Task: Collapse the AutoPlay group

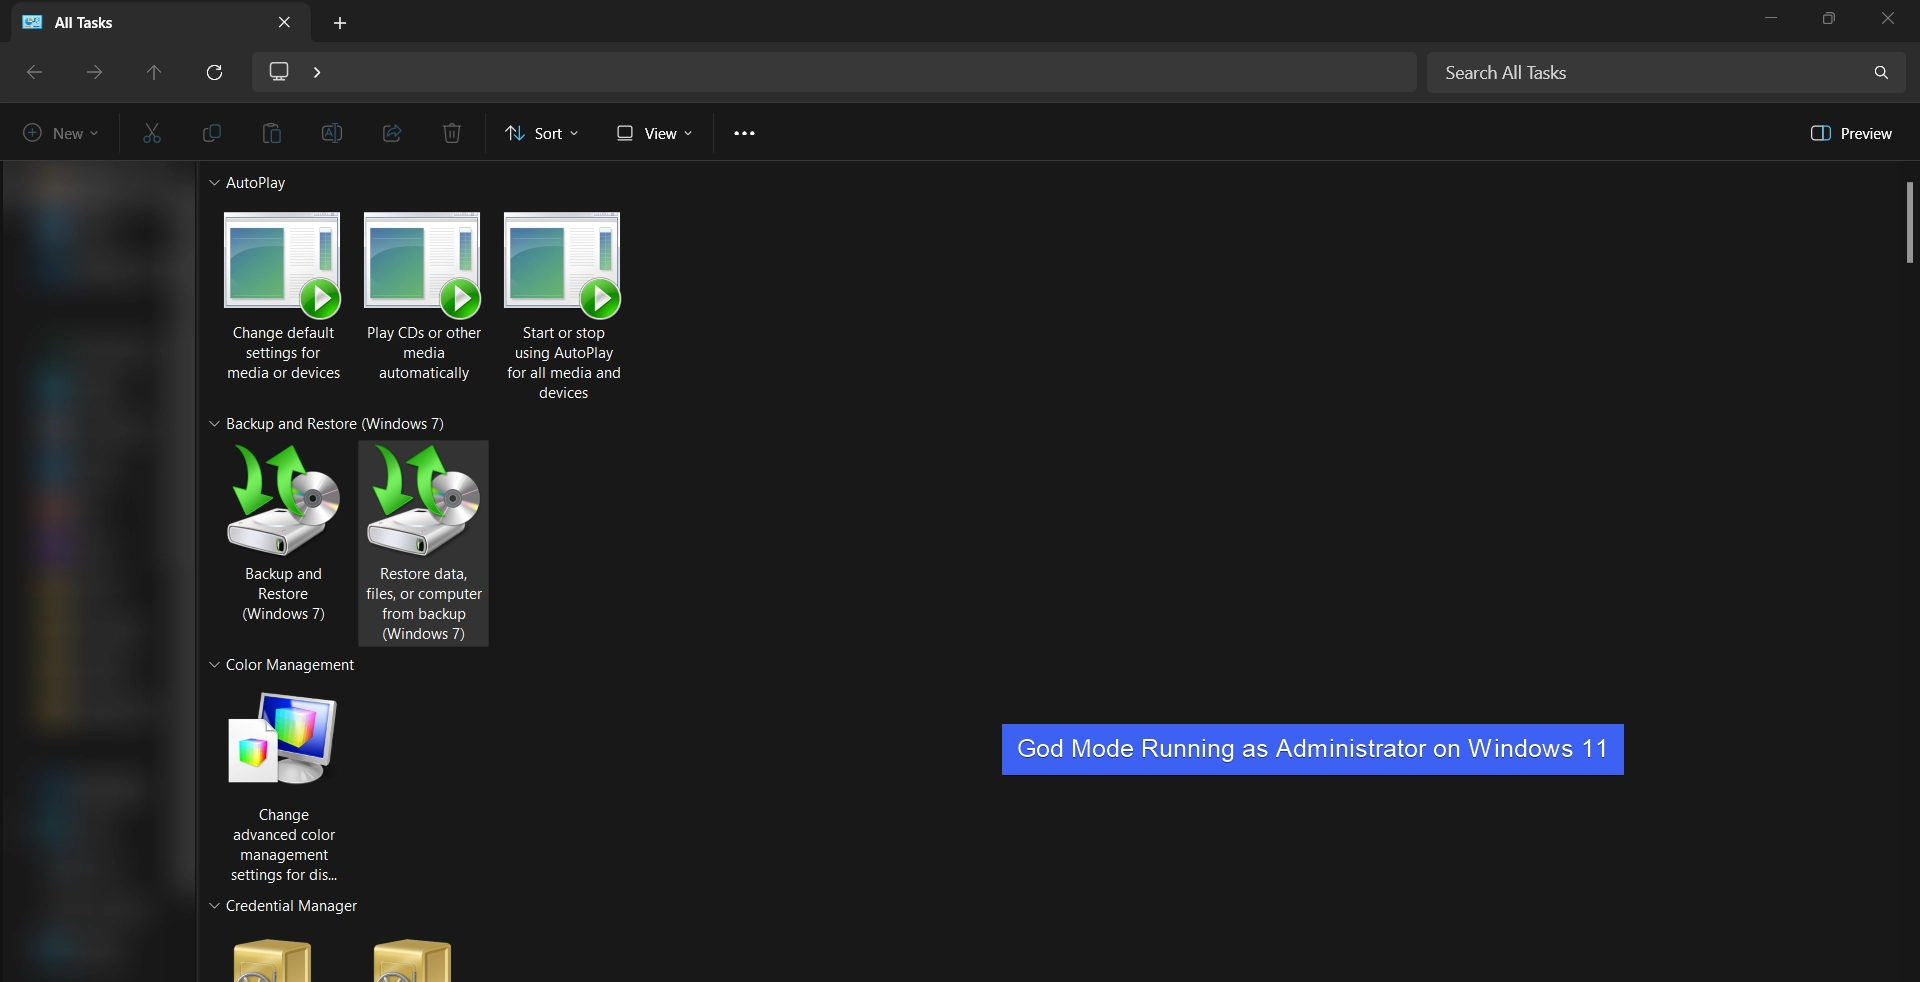Action: [x=214, y=183]
